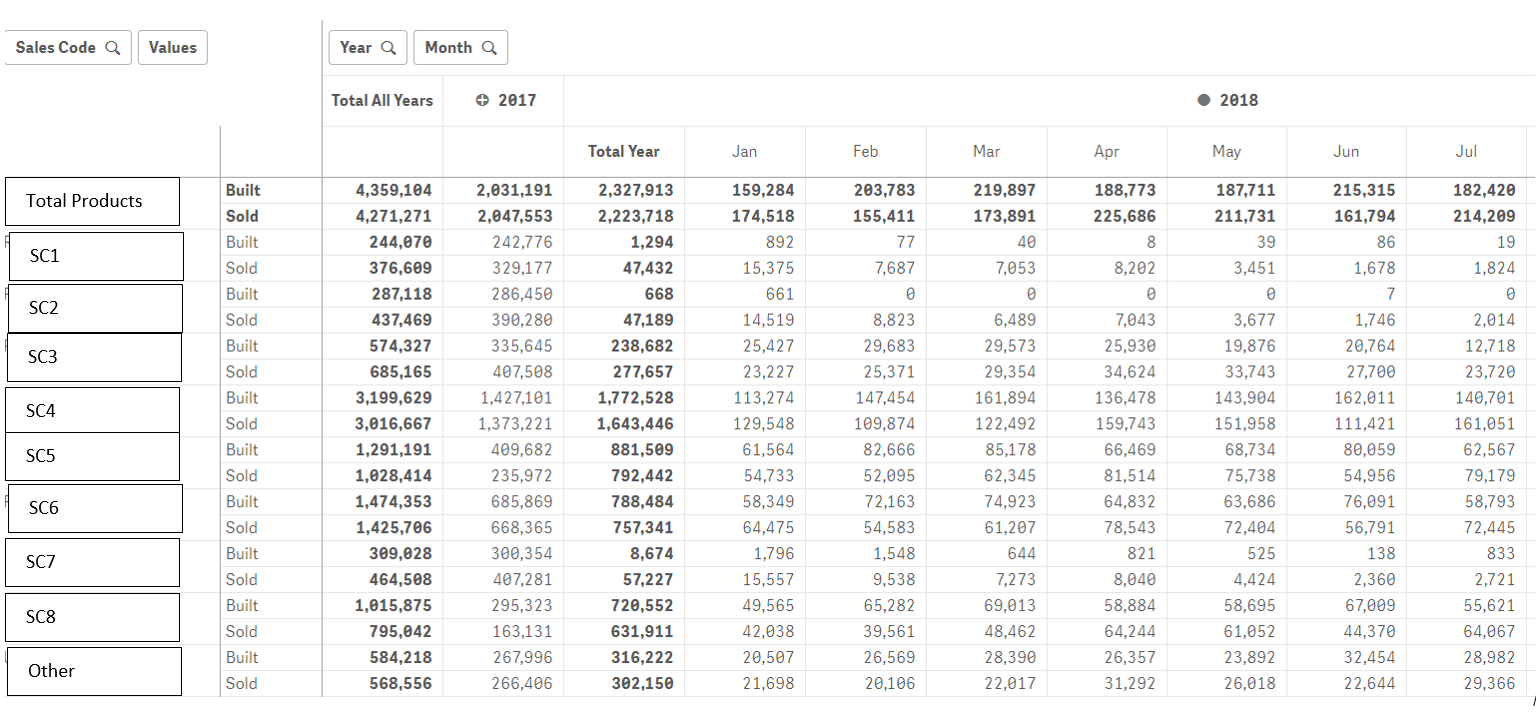Screen dimensions: 1536x712
Task: Select the Total Year column header
Action: tap(623, 151)
